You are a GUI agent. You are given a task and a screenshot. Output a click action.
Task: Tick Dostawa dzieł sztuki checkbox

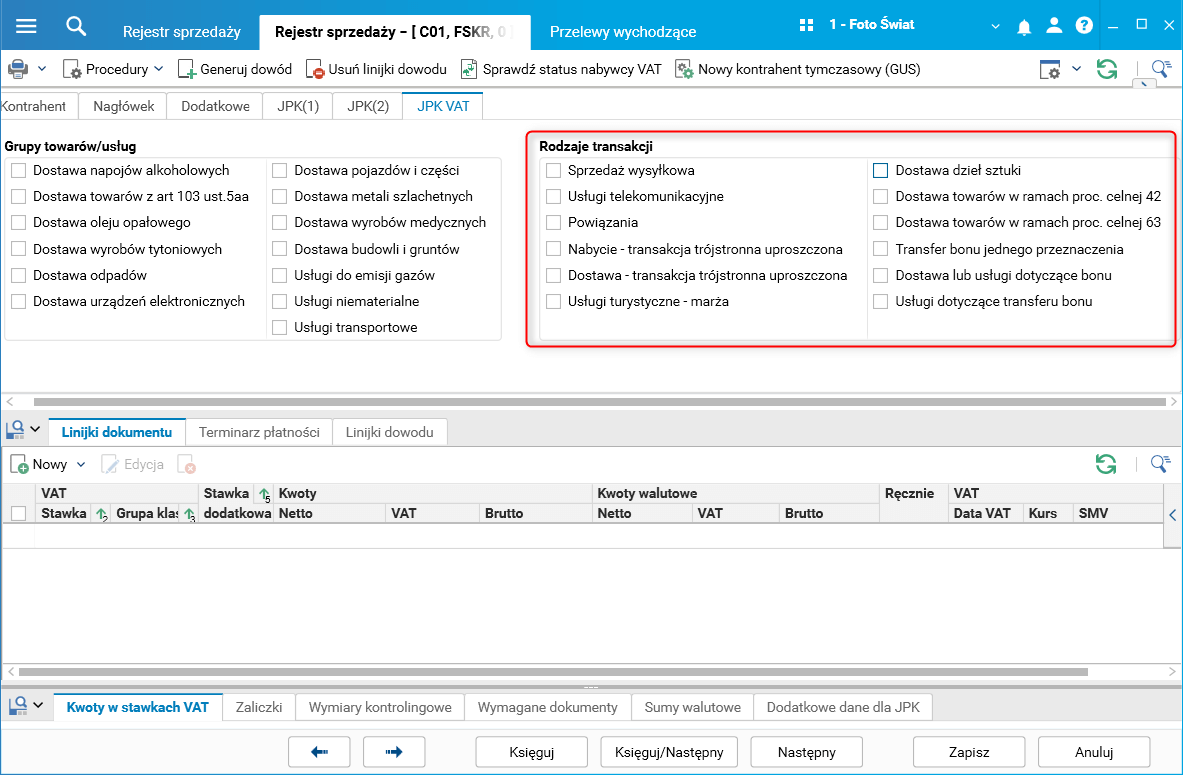(880, 171)
